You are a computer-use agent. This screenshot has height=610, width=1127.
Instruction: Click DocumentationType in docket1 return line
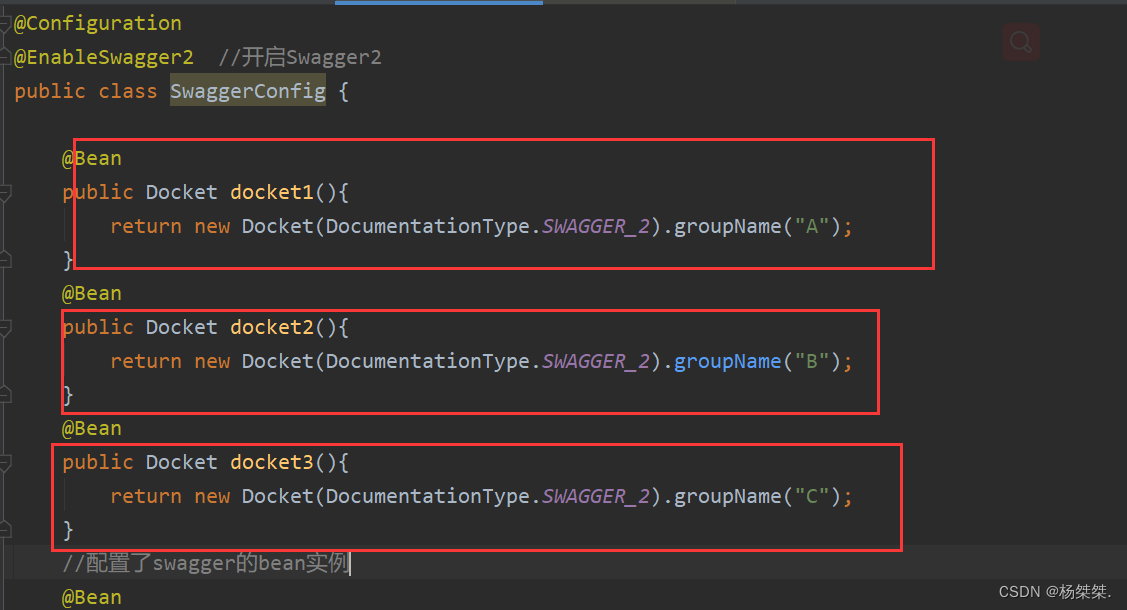pyautogui.click(x=428, y=226)
